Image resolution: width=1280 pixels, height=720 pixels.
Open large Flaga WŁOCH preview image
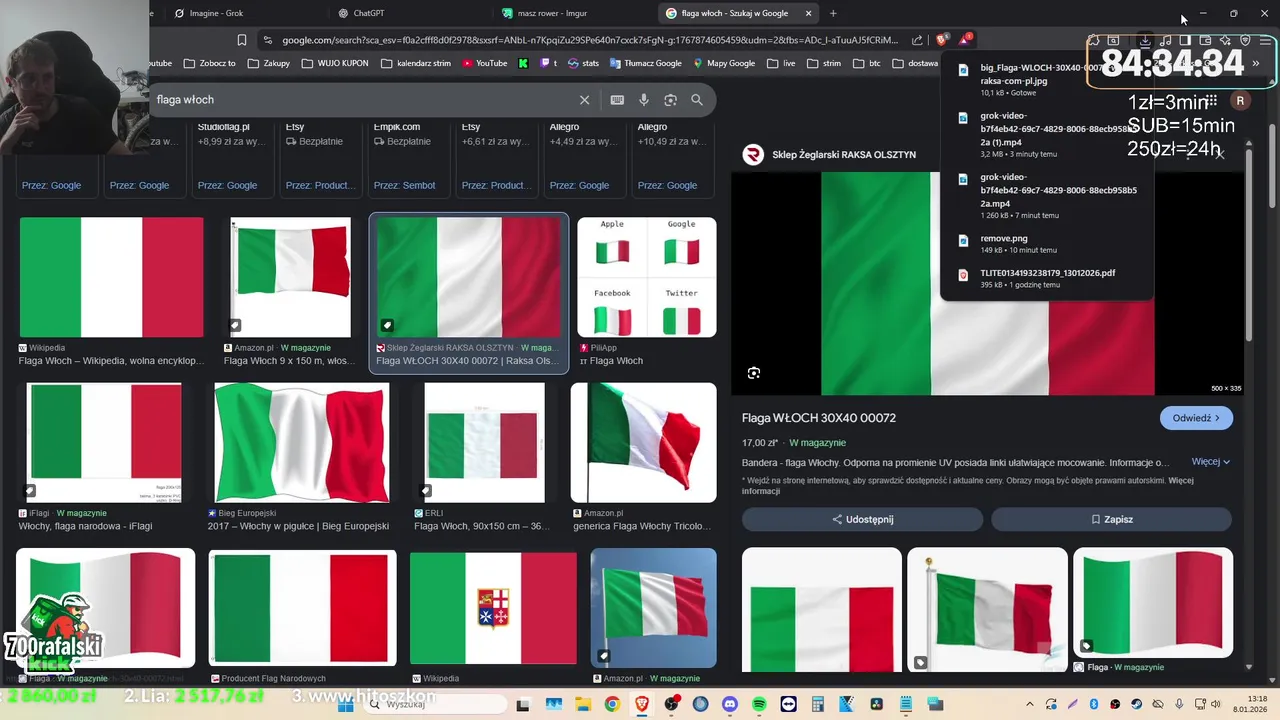(x=987, y=283)
